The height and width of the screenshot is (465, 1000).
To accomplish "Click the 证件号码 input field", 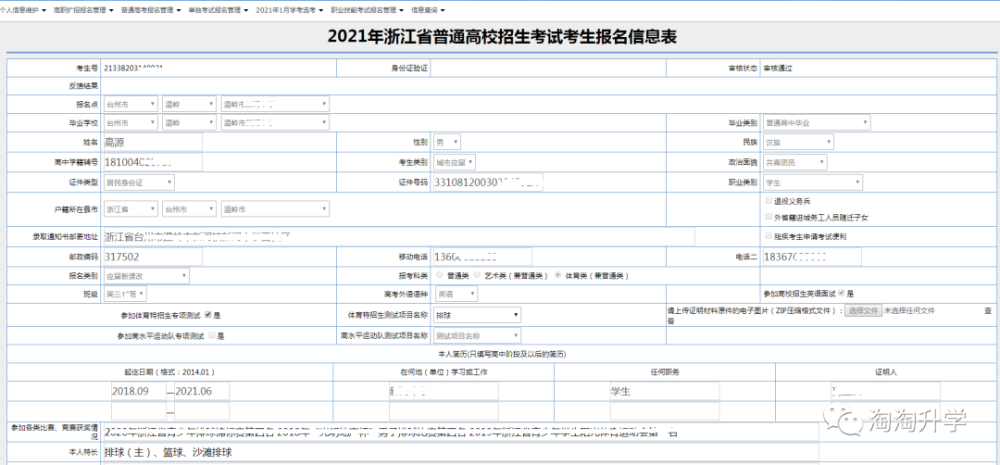I will 488,182.
